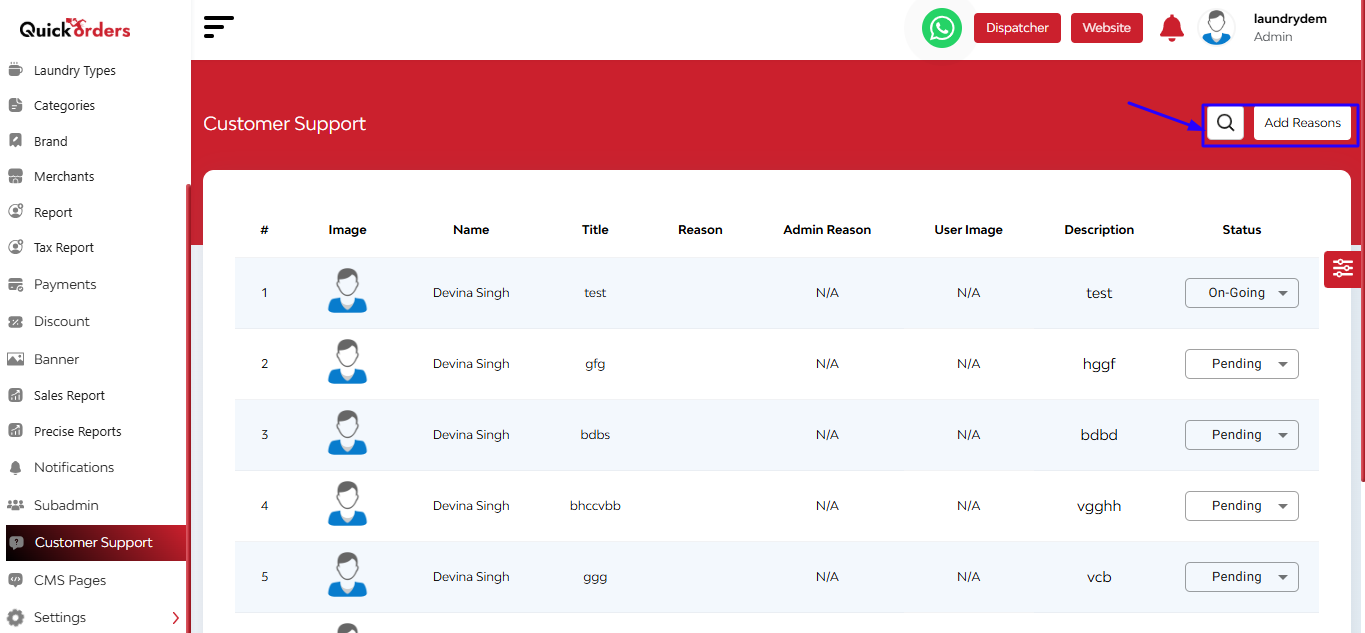The height and width of the screenshot is (633, 1365).
Task: Click the Settings gear icon
Action: pos(15,617)
